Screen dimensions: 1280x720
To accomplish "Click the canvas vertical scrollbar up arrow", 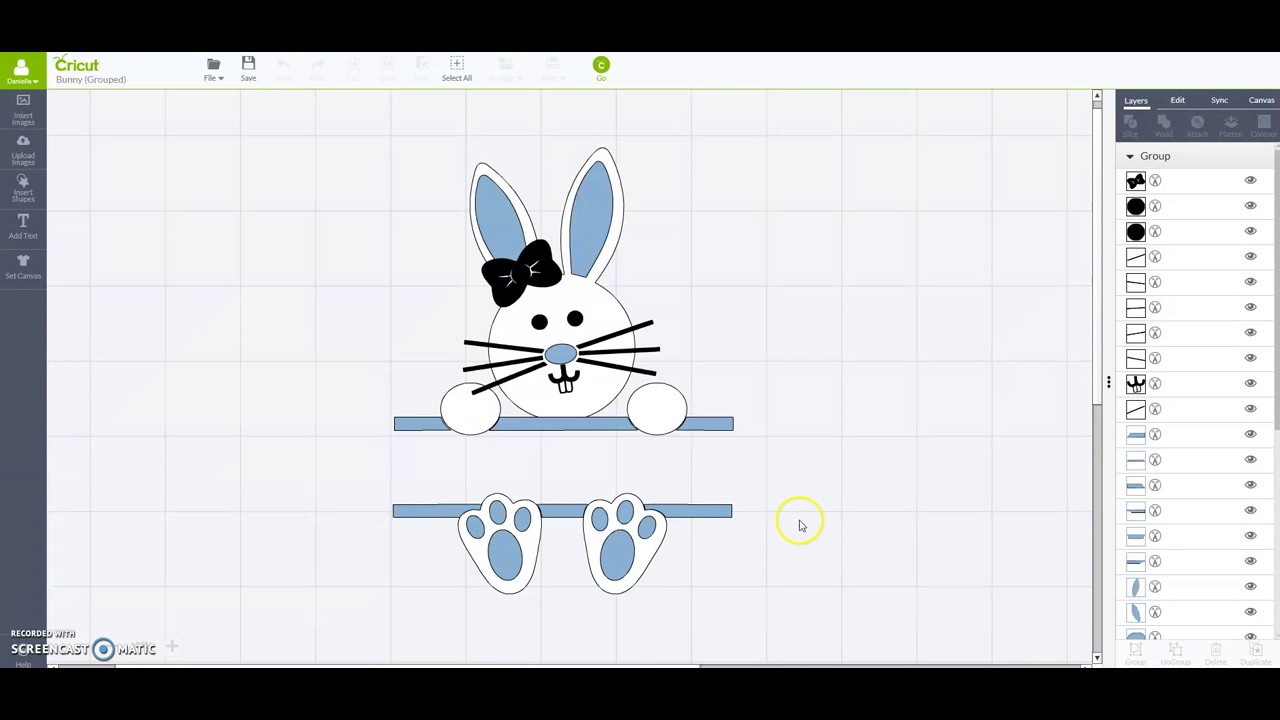I will click(x=1097, y=96).
